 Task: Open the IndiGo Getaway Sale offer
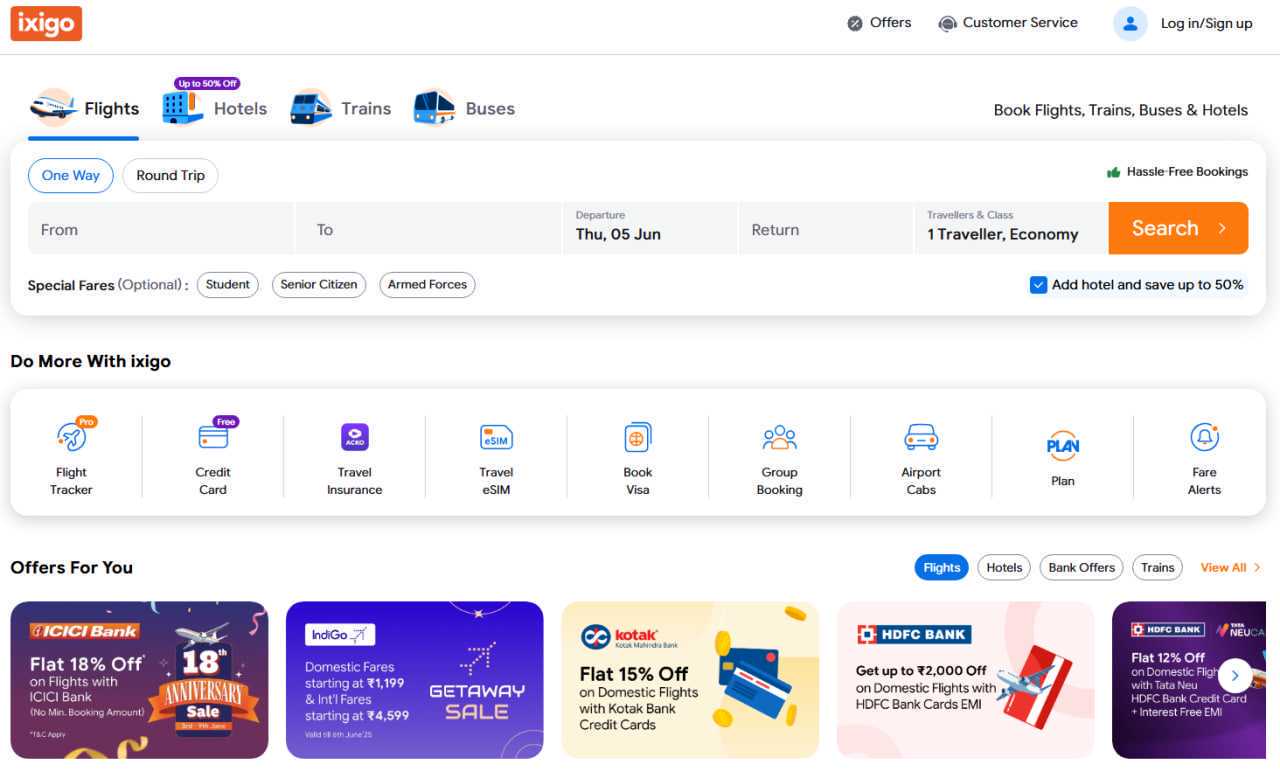[415, 680]
